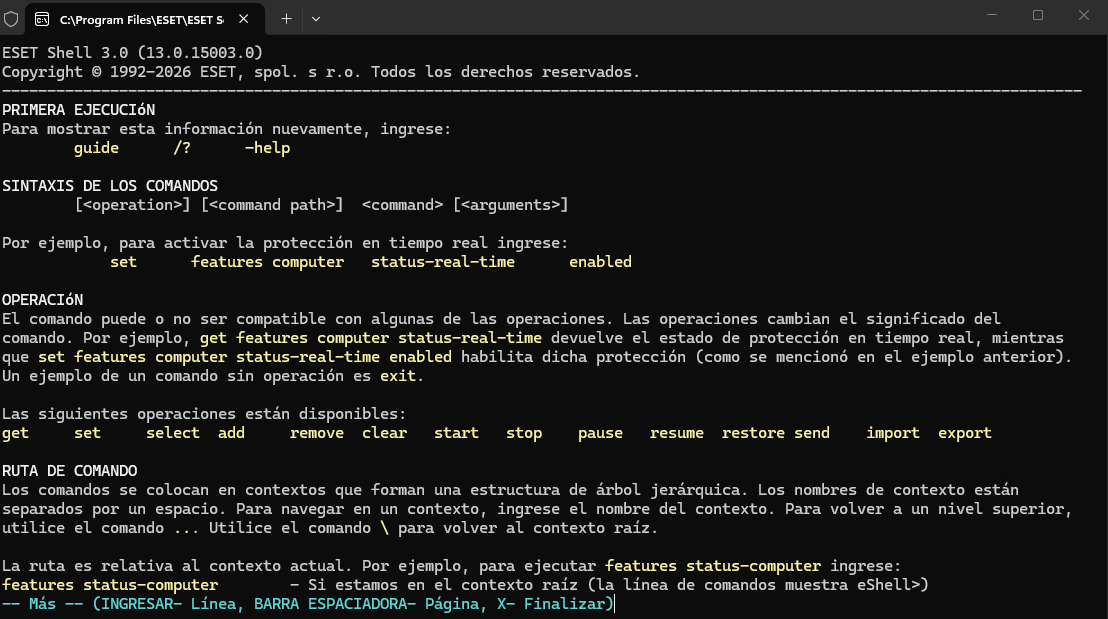Select the ESET Shell terminal tab
This screenshot has width=1108, height=619.
point(145,19)
